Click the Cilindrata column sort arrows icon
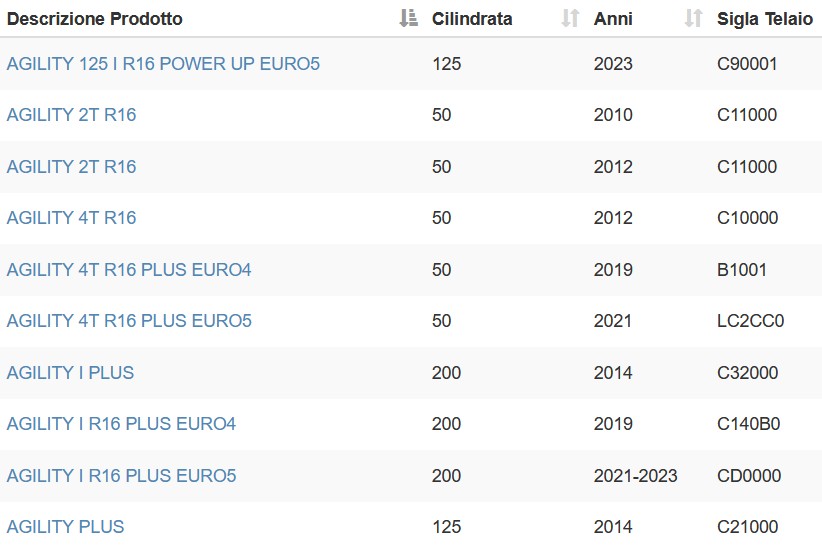The image size is (822, 547). coord(570,18)
